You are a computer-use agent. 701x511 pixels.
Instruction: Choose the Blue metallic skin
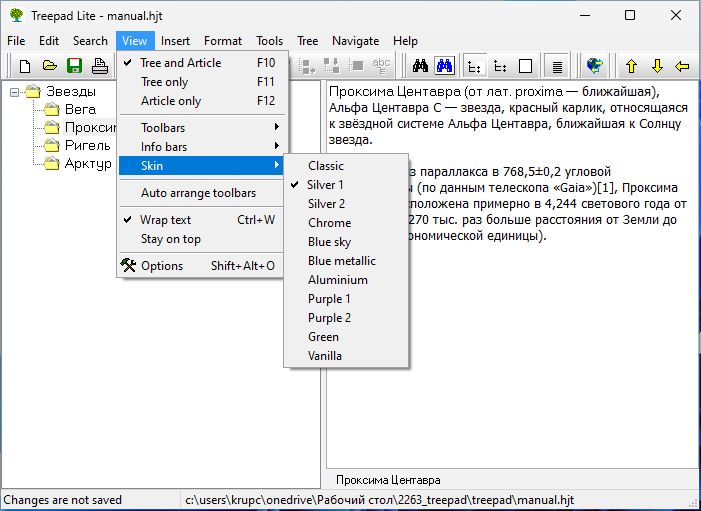(346, 261)
